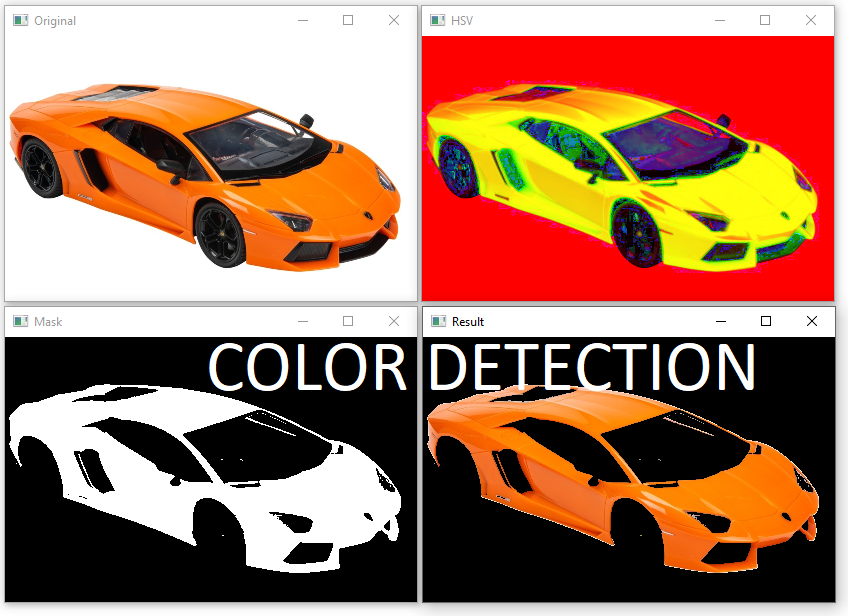
Task: Click the orange car in Original window
Action: click(205, 176)
